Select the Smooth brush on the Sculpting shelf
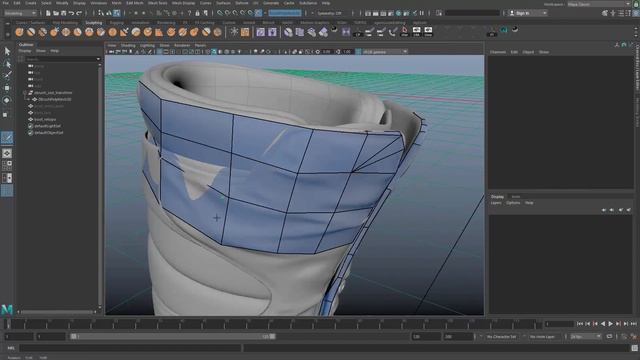This screenshot has height=360, width=640. click(31, 32)
